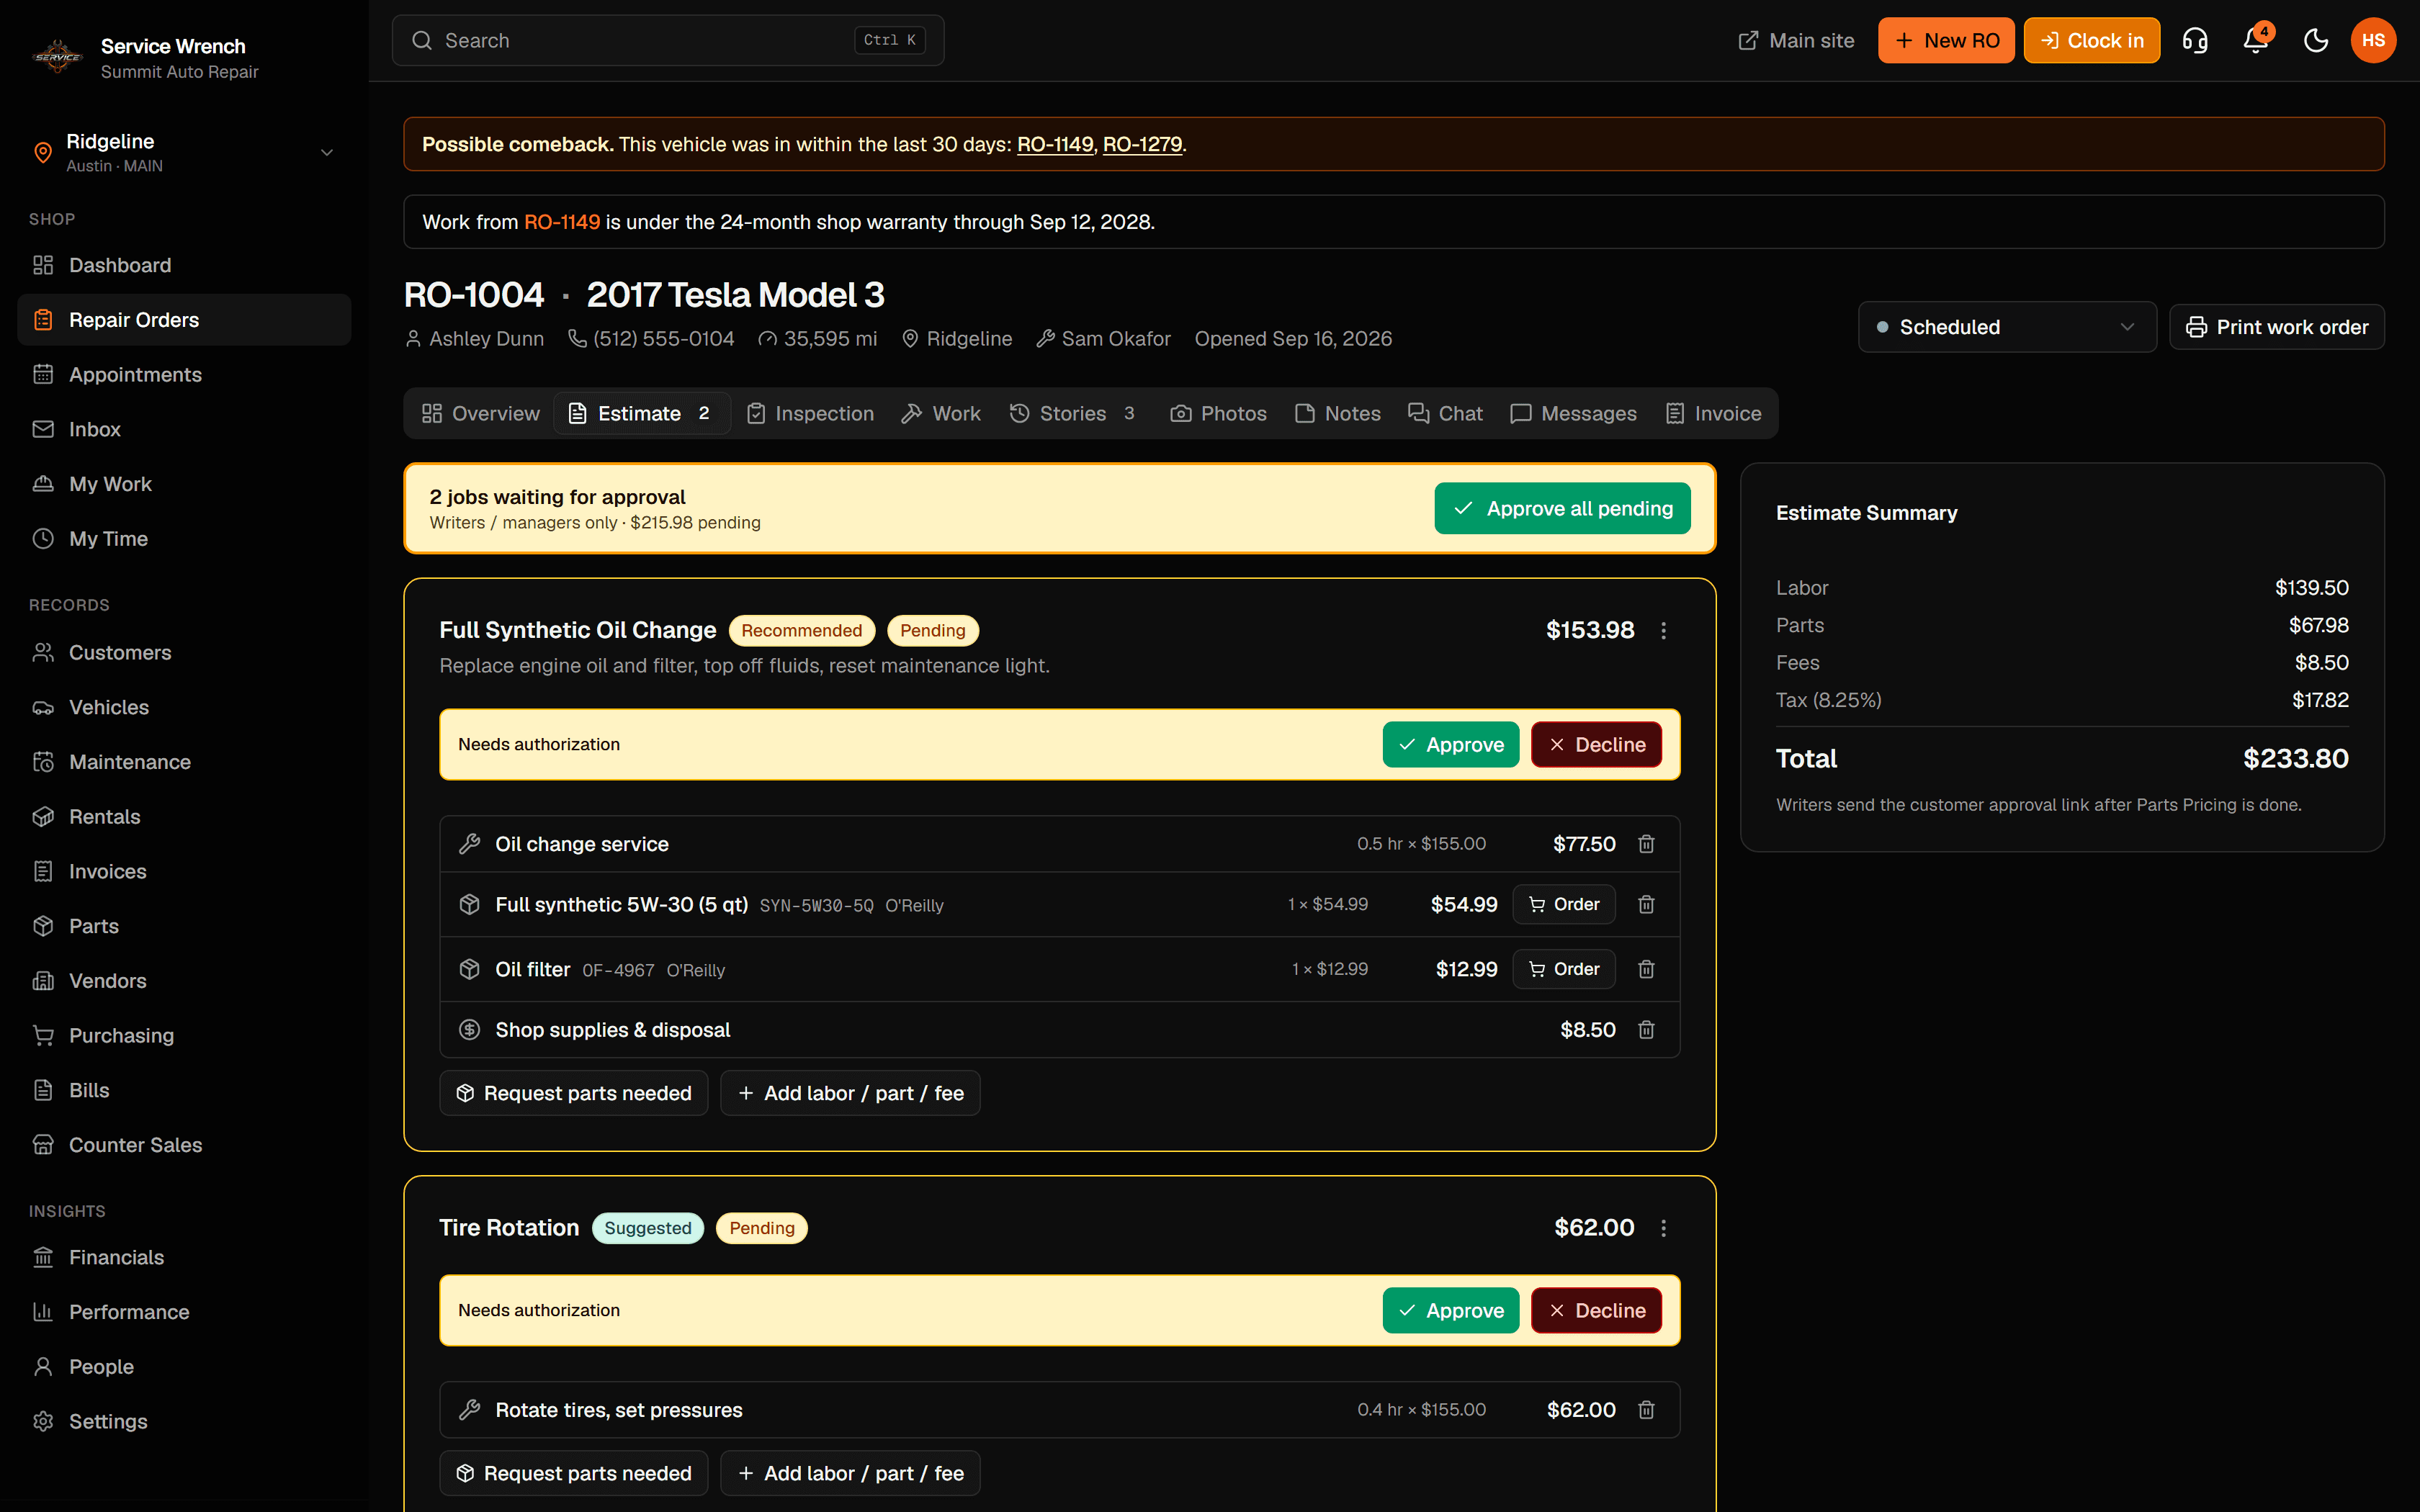The width and height of the screenshot is (2420, 1512).
Task: Open notifications bell icon
Action: [2255, 40]
